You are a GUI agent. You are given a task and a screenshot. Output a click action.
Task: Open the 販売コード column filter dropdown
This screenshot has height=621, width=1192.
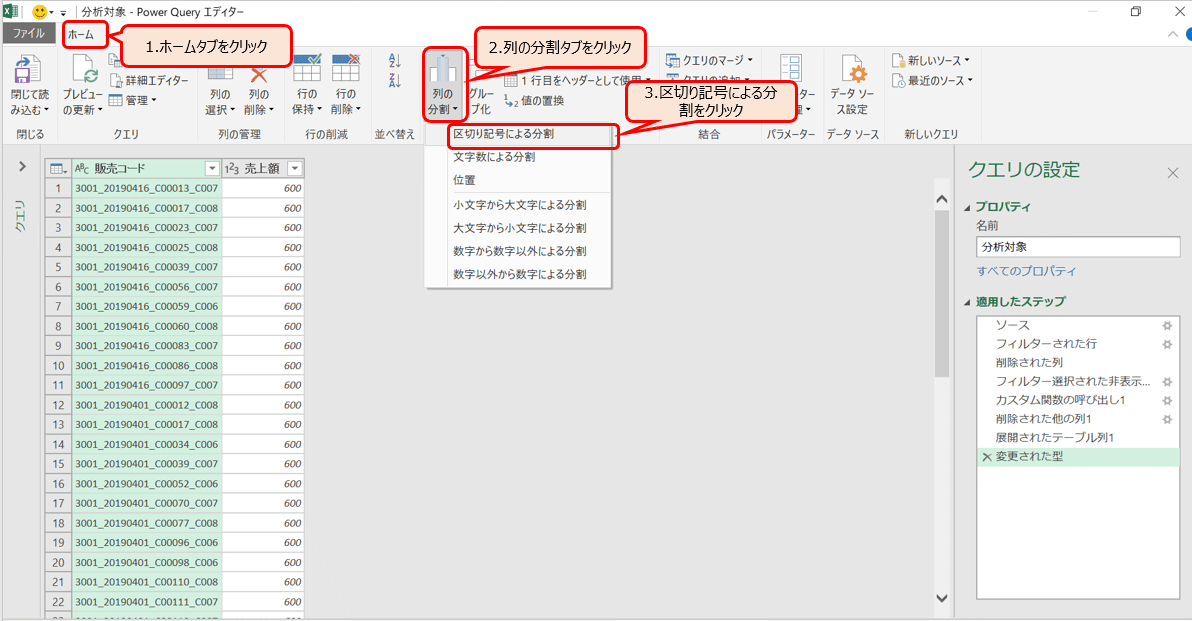coord(212,167)
